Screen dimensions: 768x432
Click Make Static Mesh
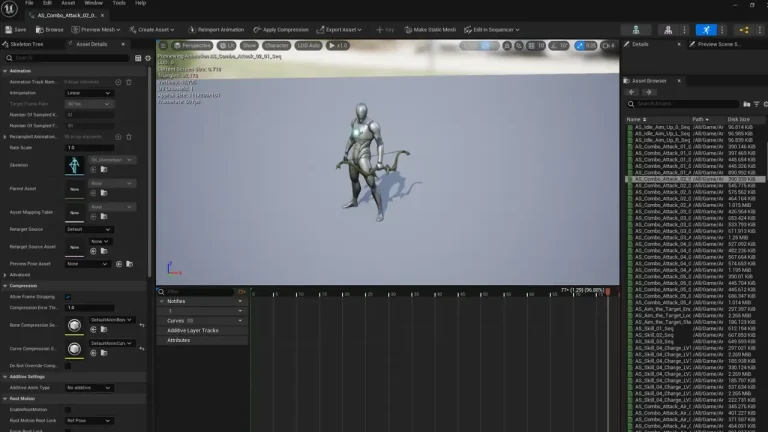pyautogui.click(x=430, y=30)
